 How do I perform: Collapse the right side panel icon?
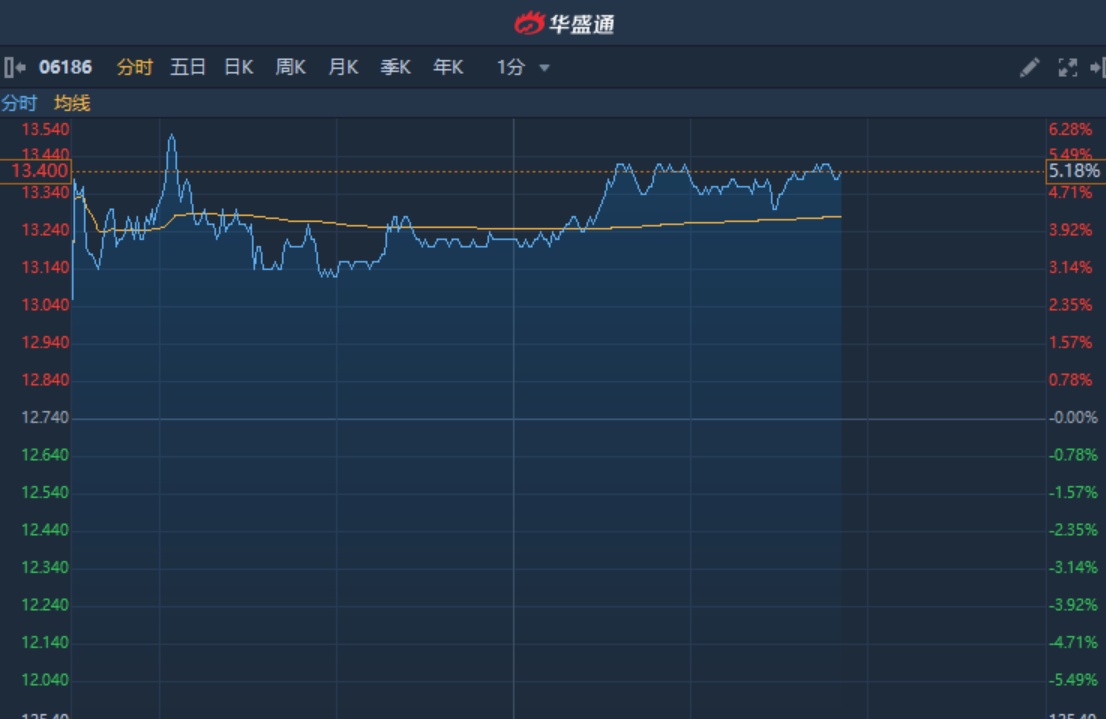point(1097,68)
